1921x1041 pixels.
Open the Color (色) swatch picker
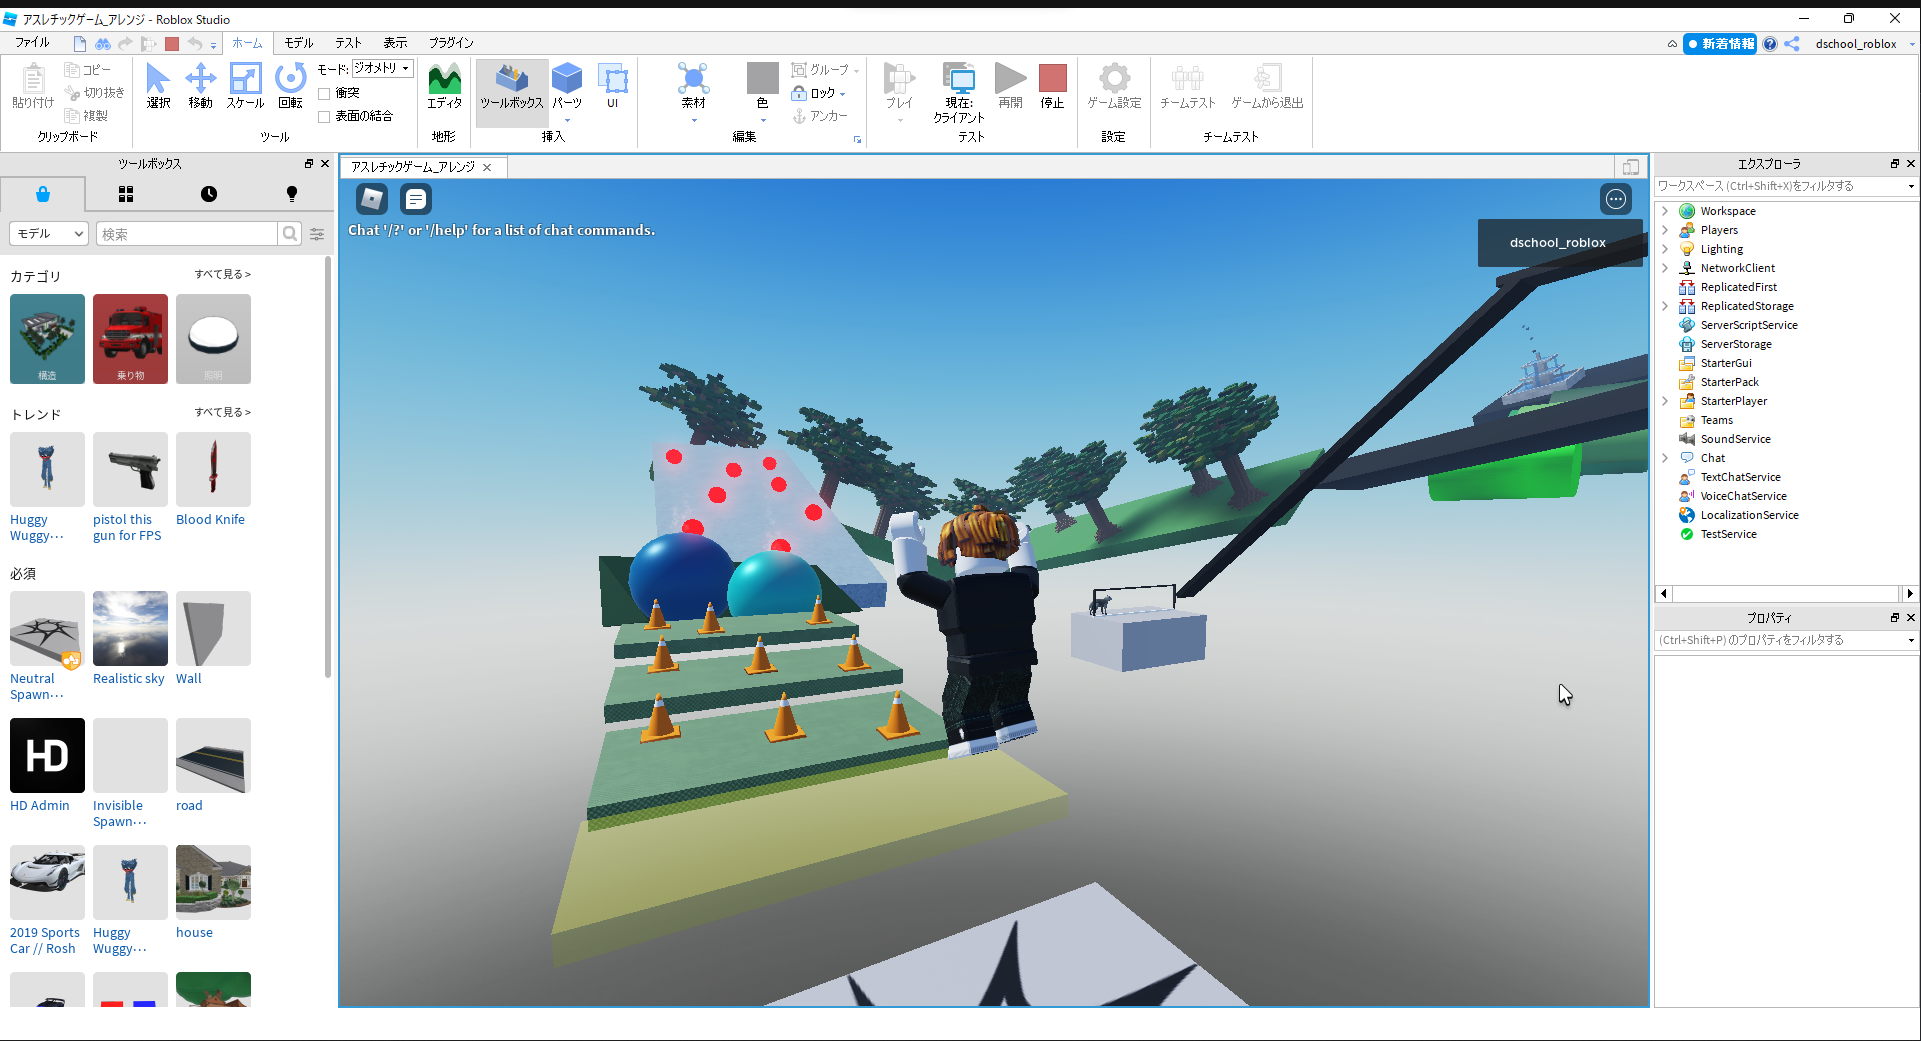pyautogui.click(x=762, y=80)
